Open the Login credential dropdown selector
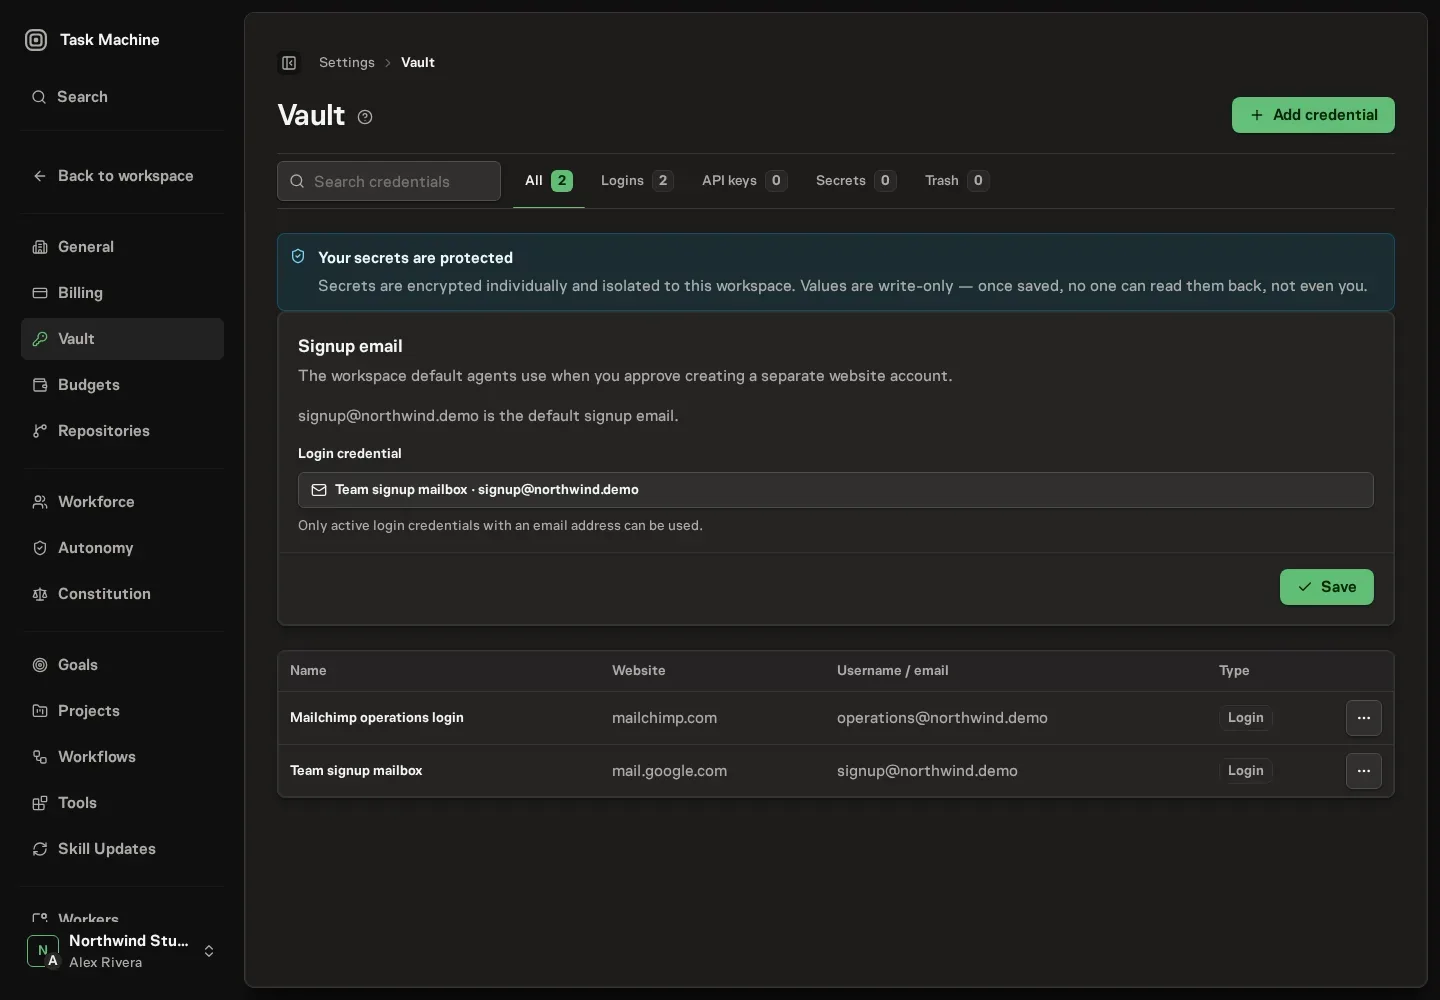Viewport: 1440px width, 1000px height. click(x=836, y=490)
